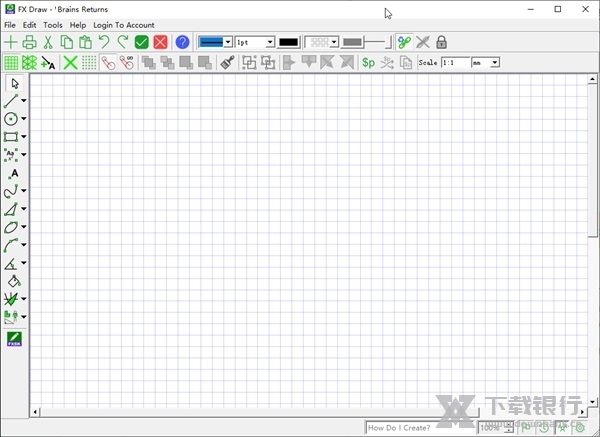
Task: Click the Scale 1:1 input field
Action: click(x=455, y=62)
